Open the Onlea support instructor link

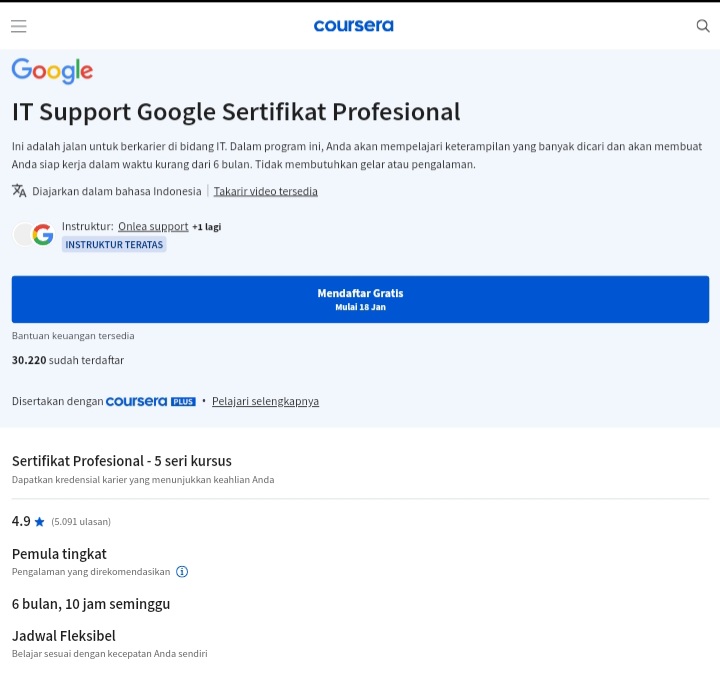153,227
